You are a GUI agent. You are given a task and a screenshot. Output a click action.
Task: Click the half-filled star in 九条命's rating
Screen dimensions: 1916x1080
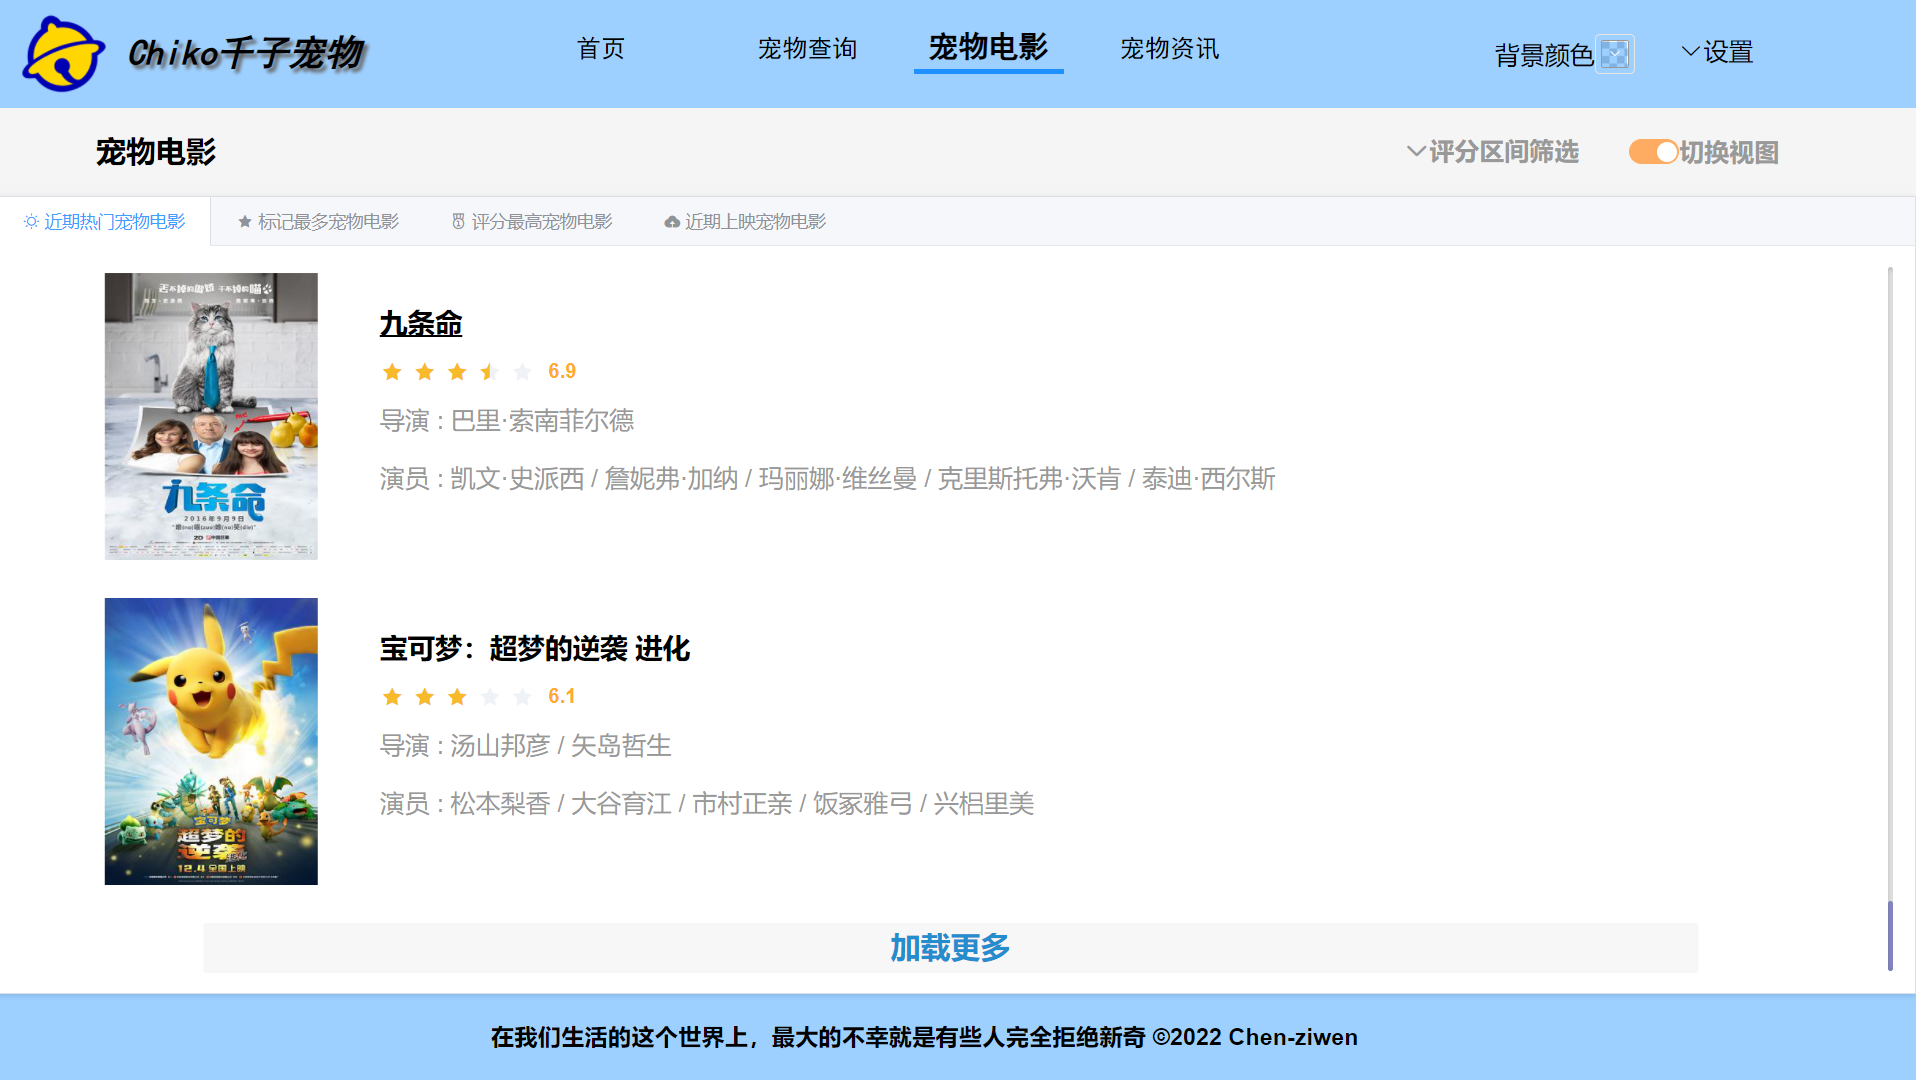coord(489,371)
